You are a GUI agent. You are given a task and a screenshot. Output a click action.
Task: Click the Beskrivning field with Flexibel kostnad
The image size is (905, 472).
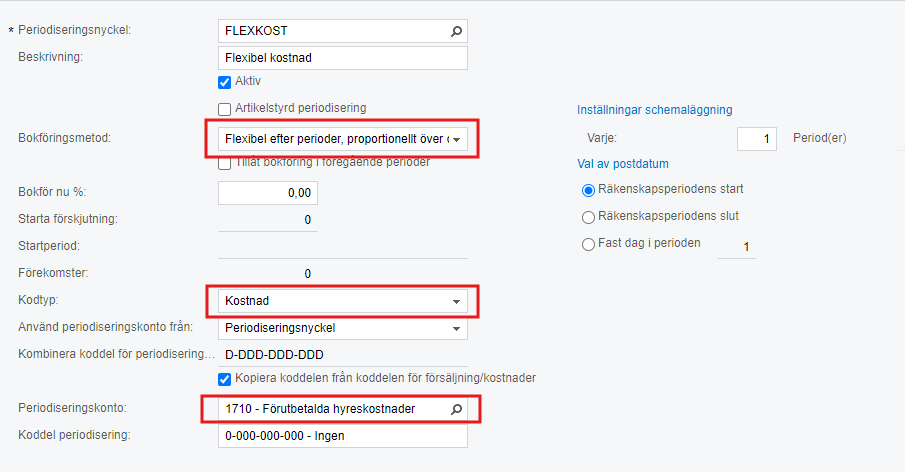point(343,58)
